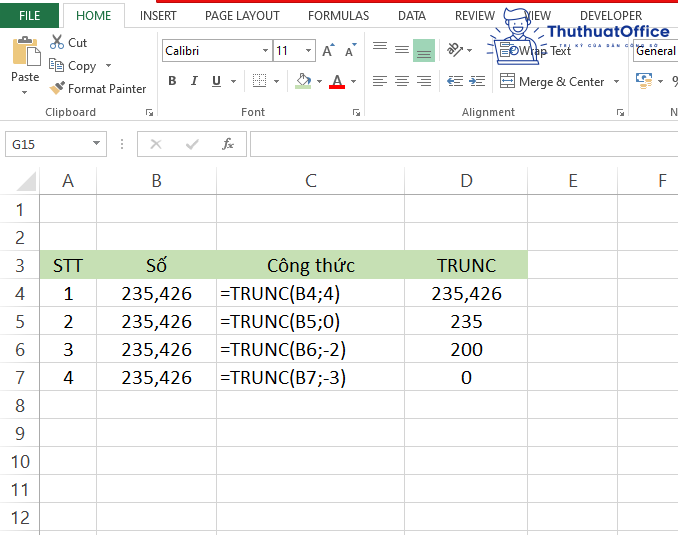Open Copy dropdown arrow

[109, 66]
